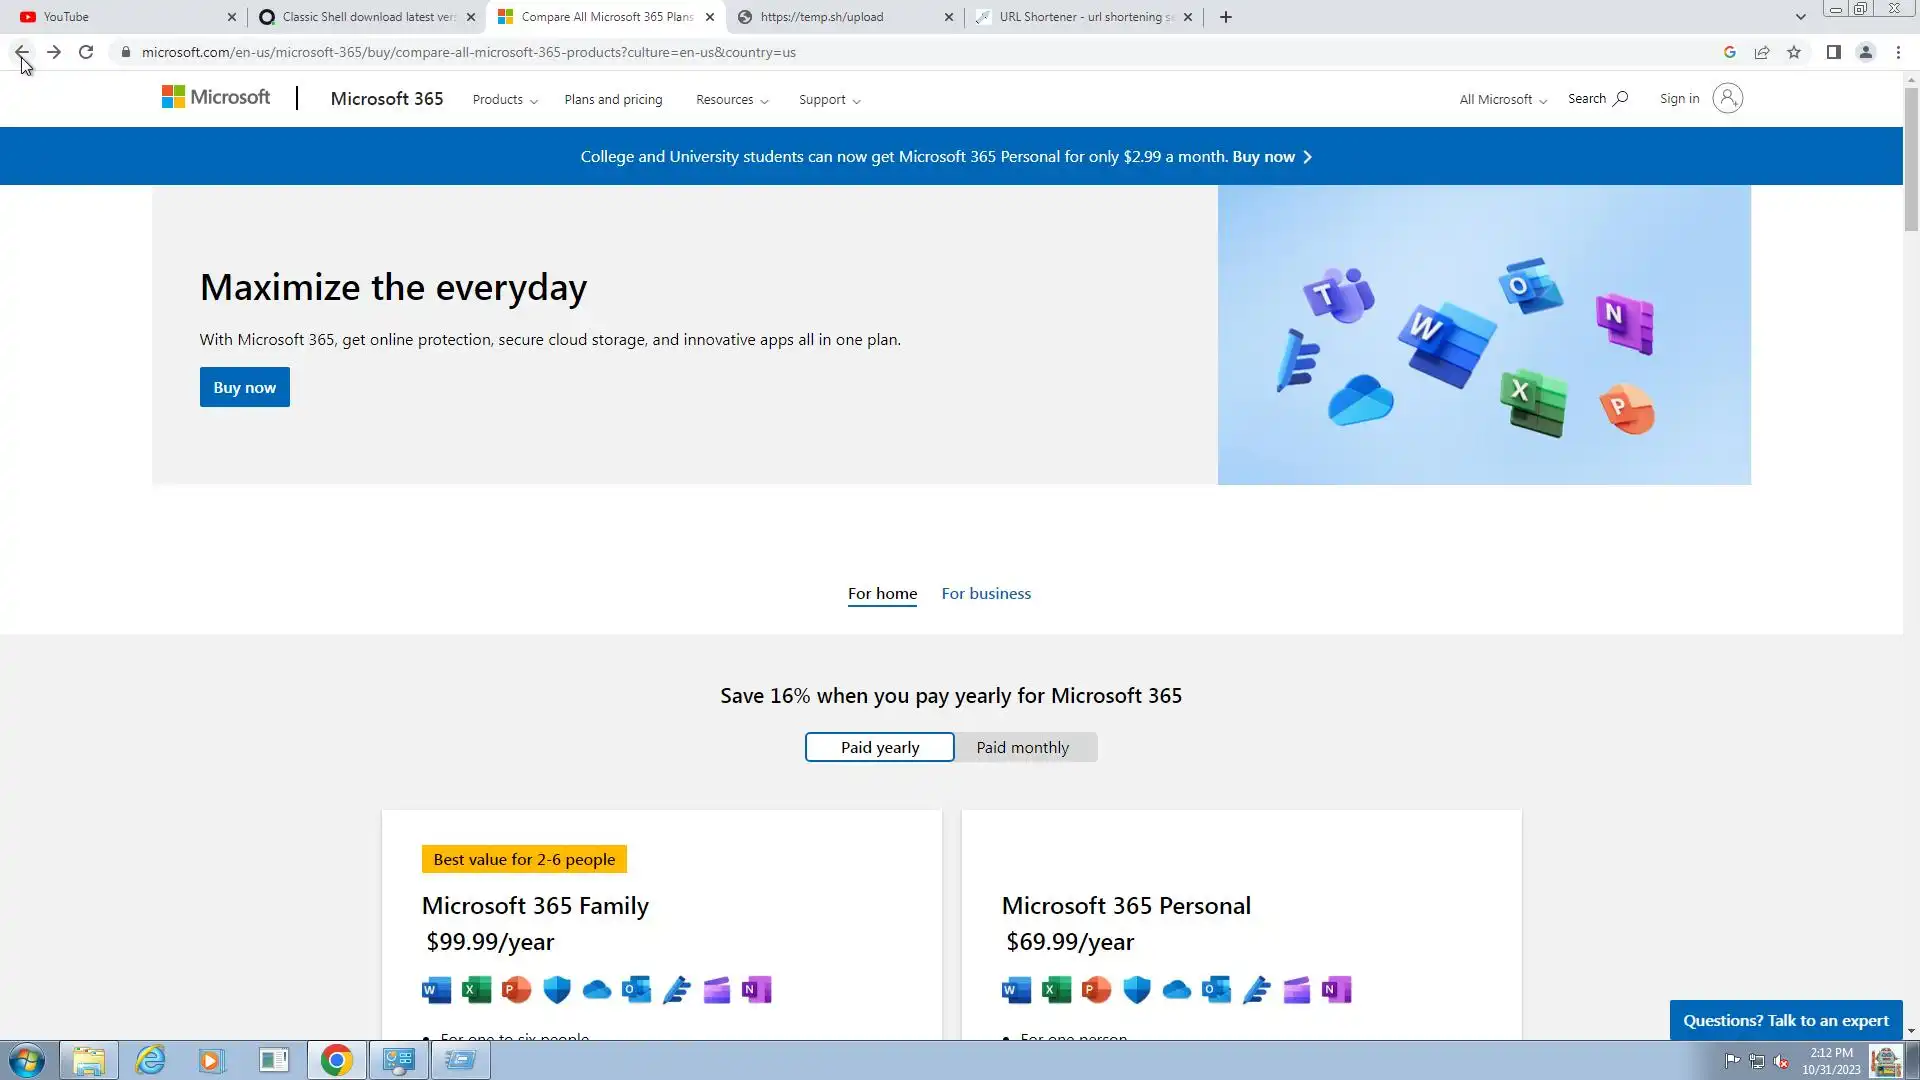Click the bookmark star icon in address bar
Screen dimensions: 1920x1080
1794,52
